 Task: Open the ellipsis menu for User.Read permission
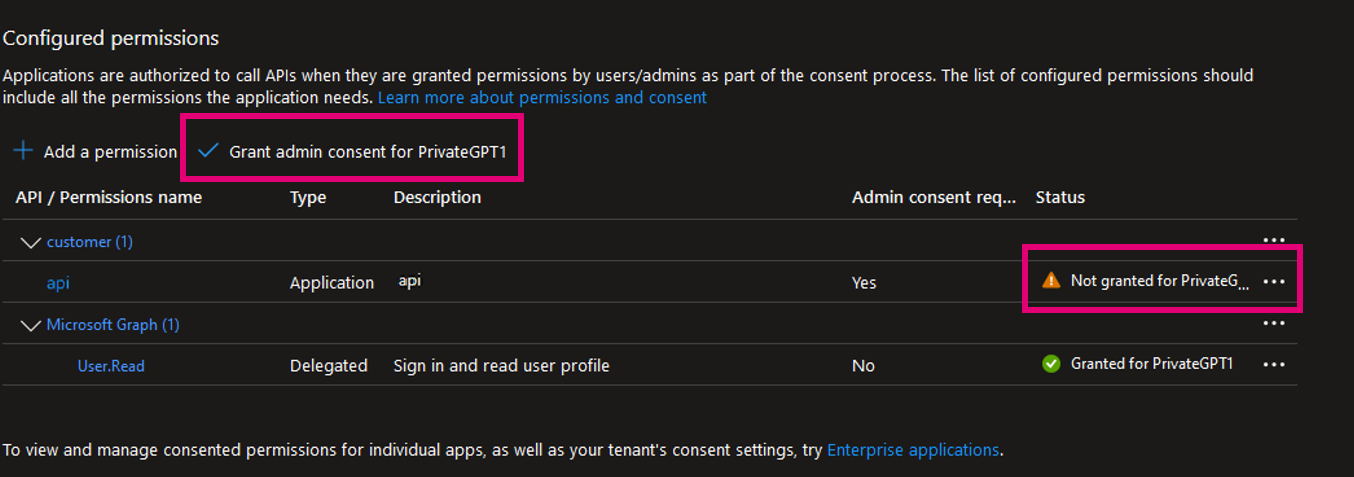1273,365
